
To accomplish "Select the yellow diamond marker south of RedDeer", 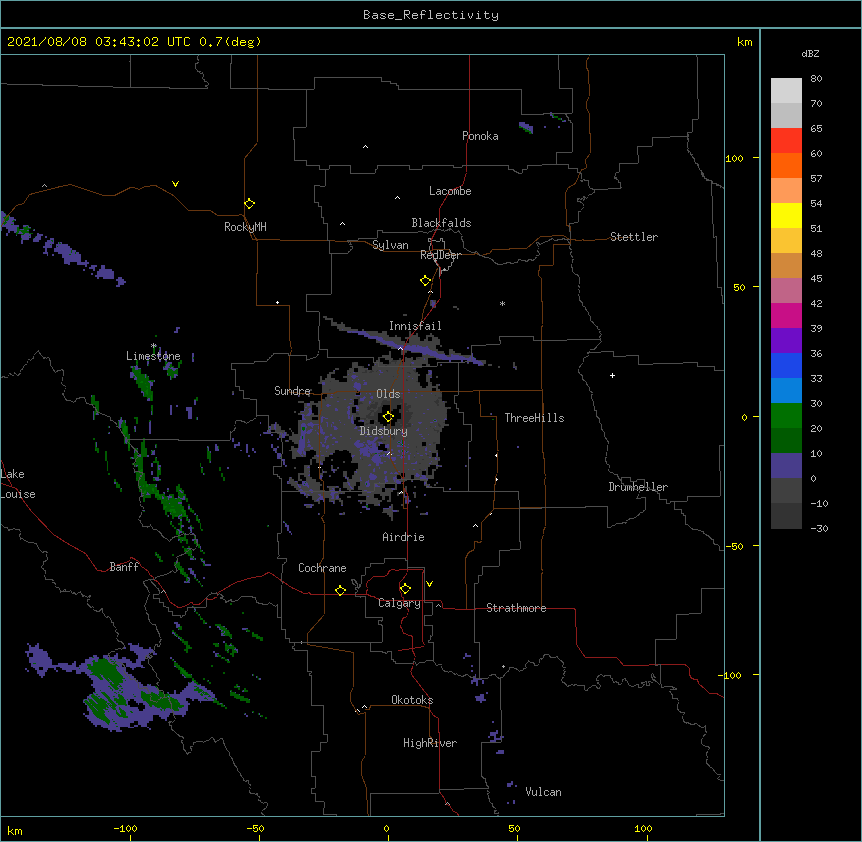I will [426, 281].
